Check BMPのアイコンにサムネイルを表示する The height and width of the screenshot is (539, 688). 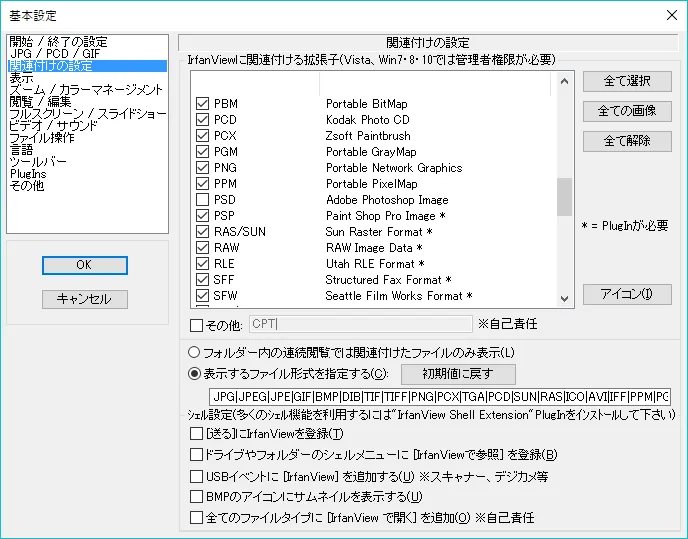(x=196, y=496)
